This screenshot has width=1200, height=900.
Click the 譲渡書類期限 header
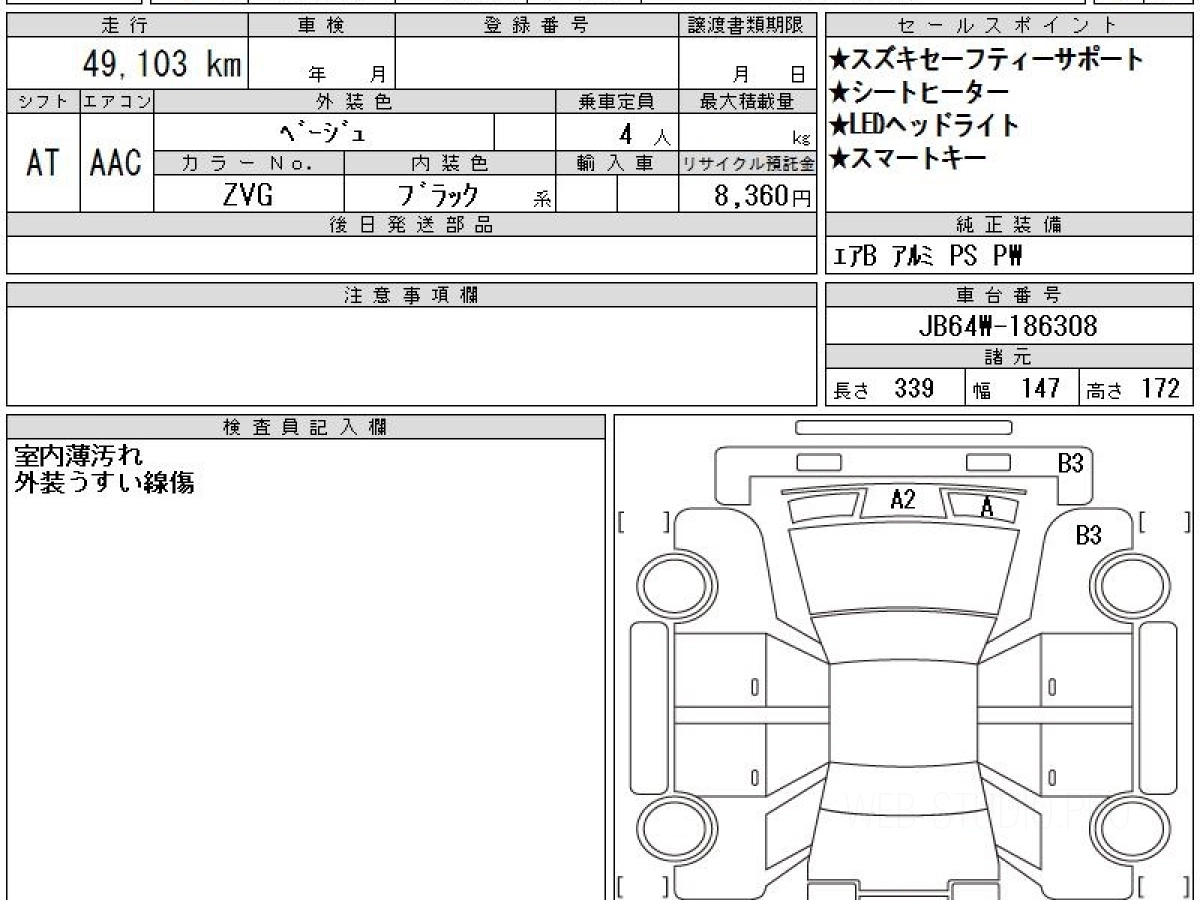747,26
